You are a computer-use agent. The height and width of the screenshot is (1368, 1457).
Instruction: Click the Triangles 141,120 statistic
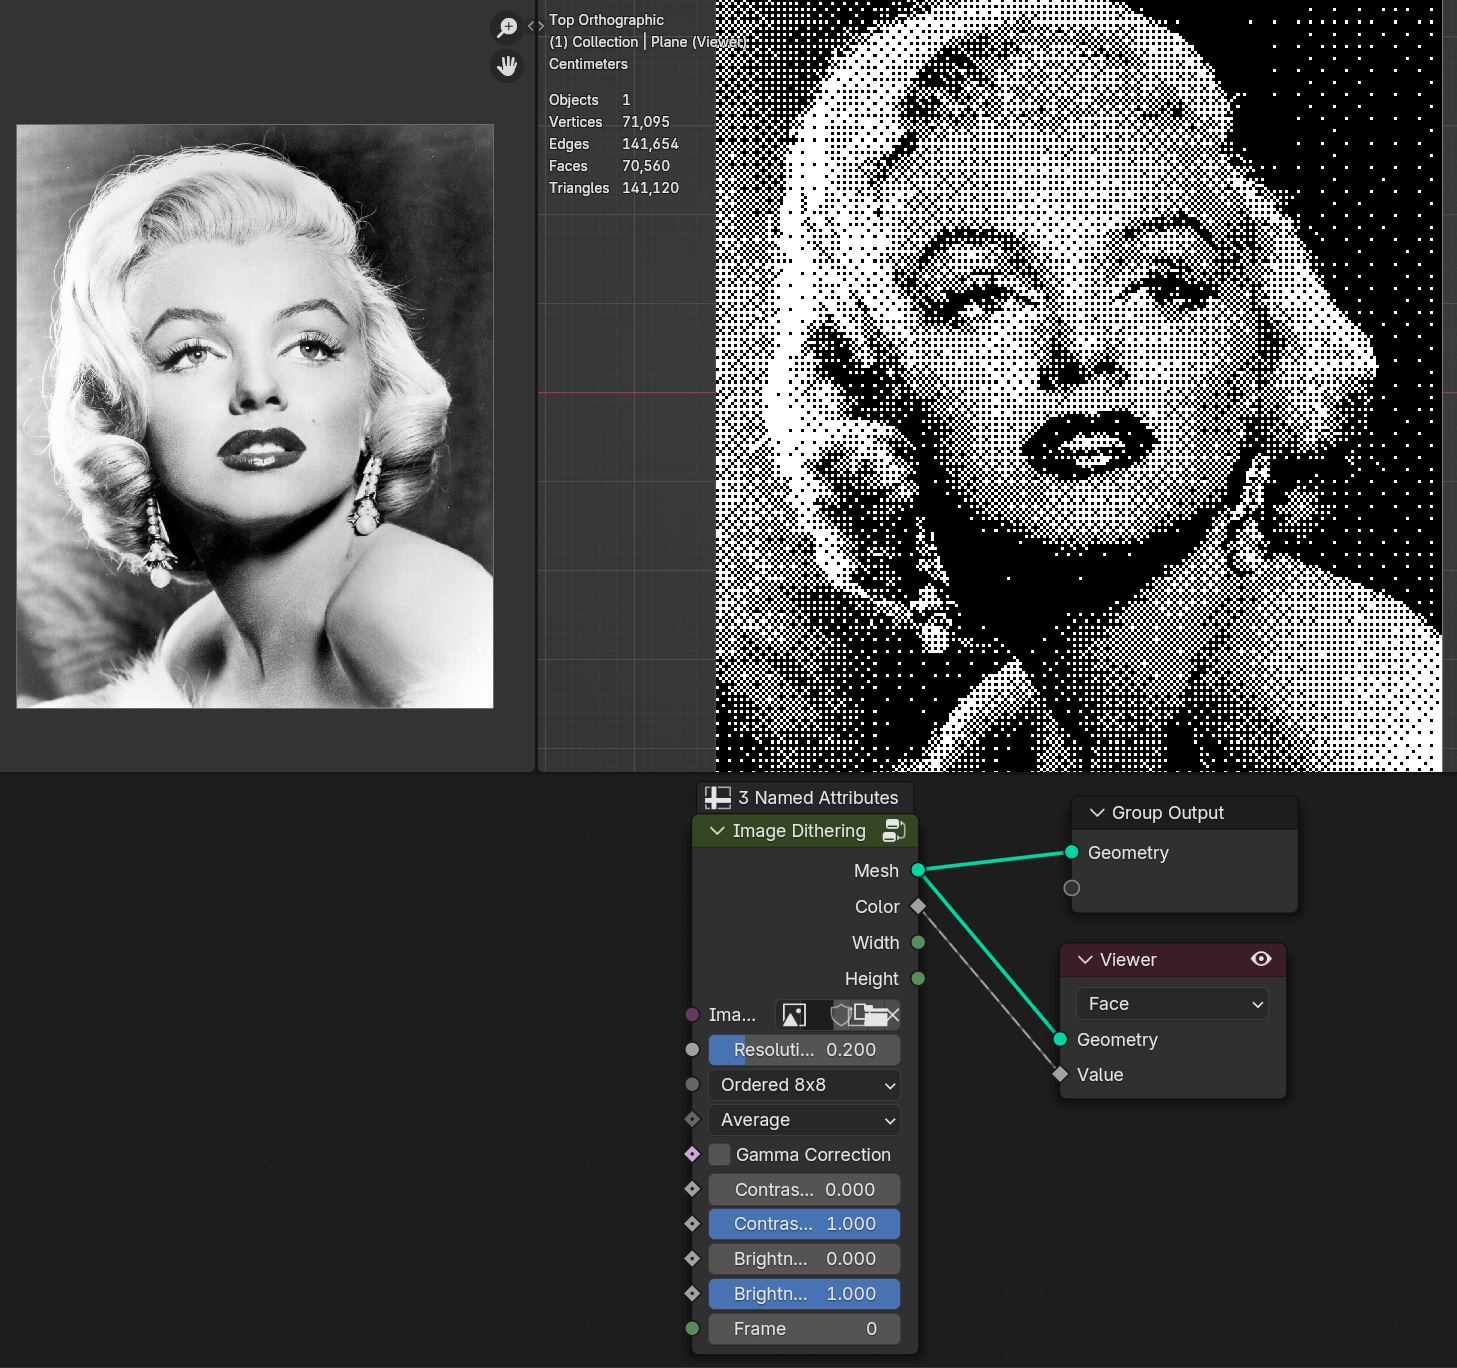614,188
